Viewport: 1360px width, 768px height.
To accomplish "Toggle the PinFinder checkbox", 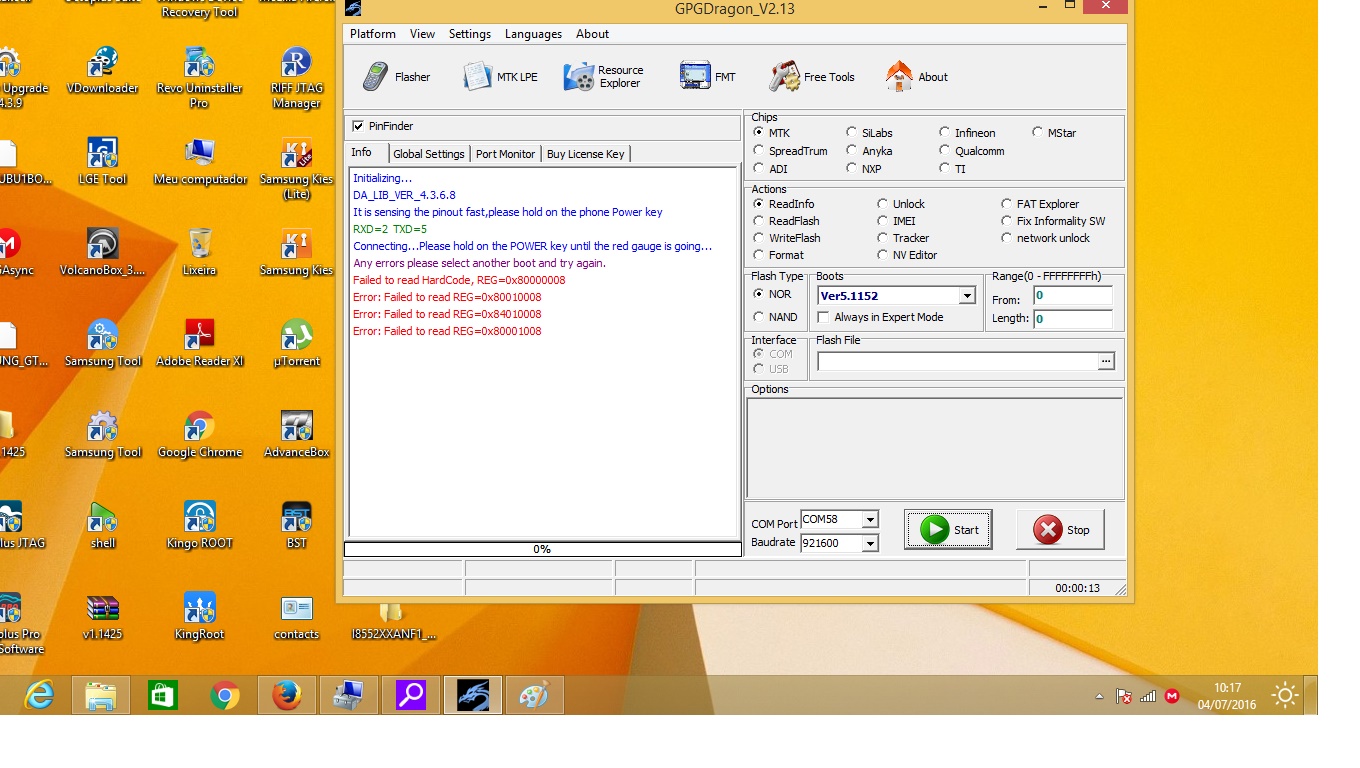I will [358, 126].
